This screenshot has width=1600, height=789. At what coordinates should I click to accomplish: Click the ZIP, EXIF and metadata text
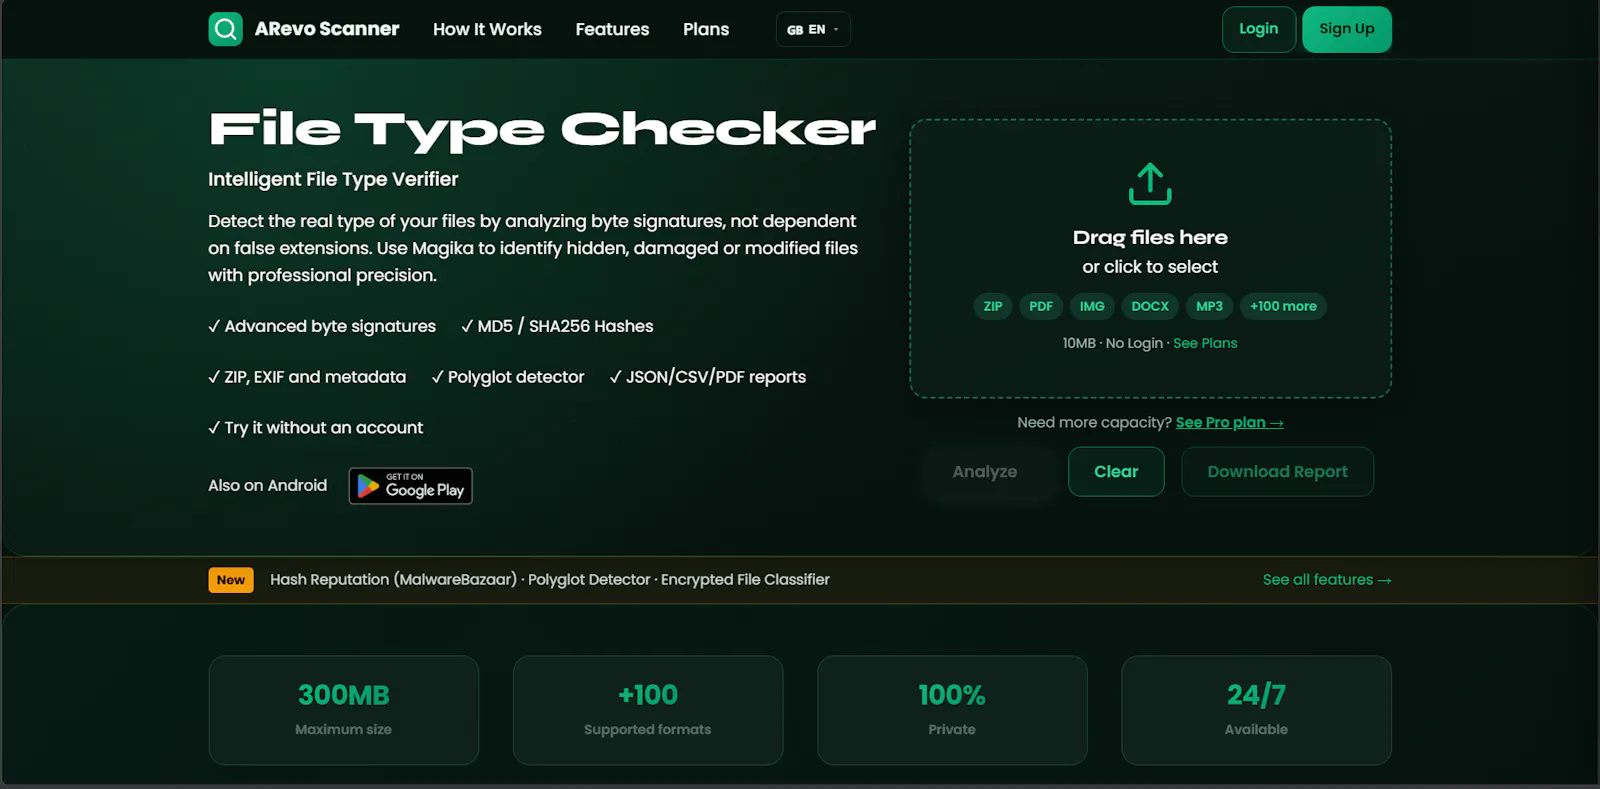click(x=307, y=377)
